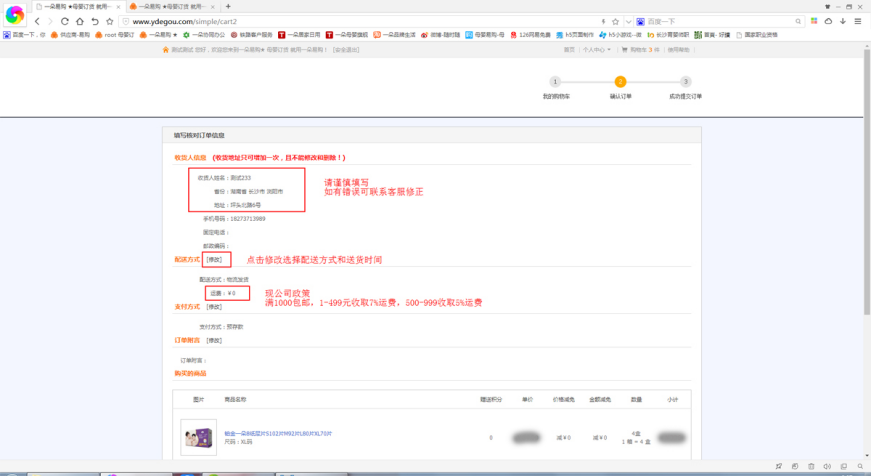Open the 铂金一朵纸尿片 product name link

pos(278,433)
